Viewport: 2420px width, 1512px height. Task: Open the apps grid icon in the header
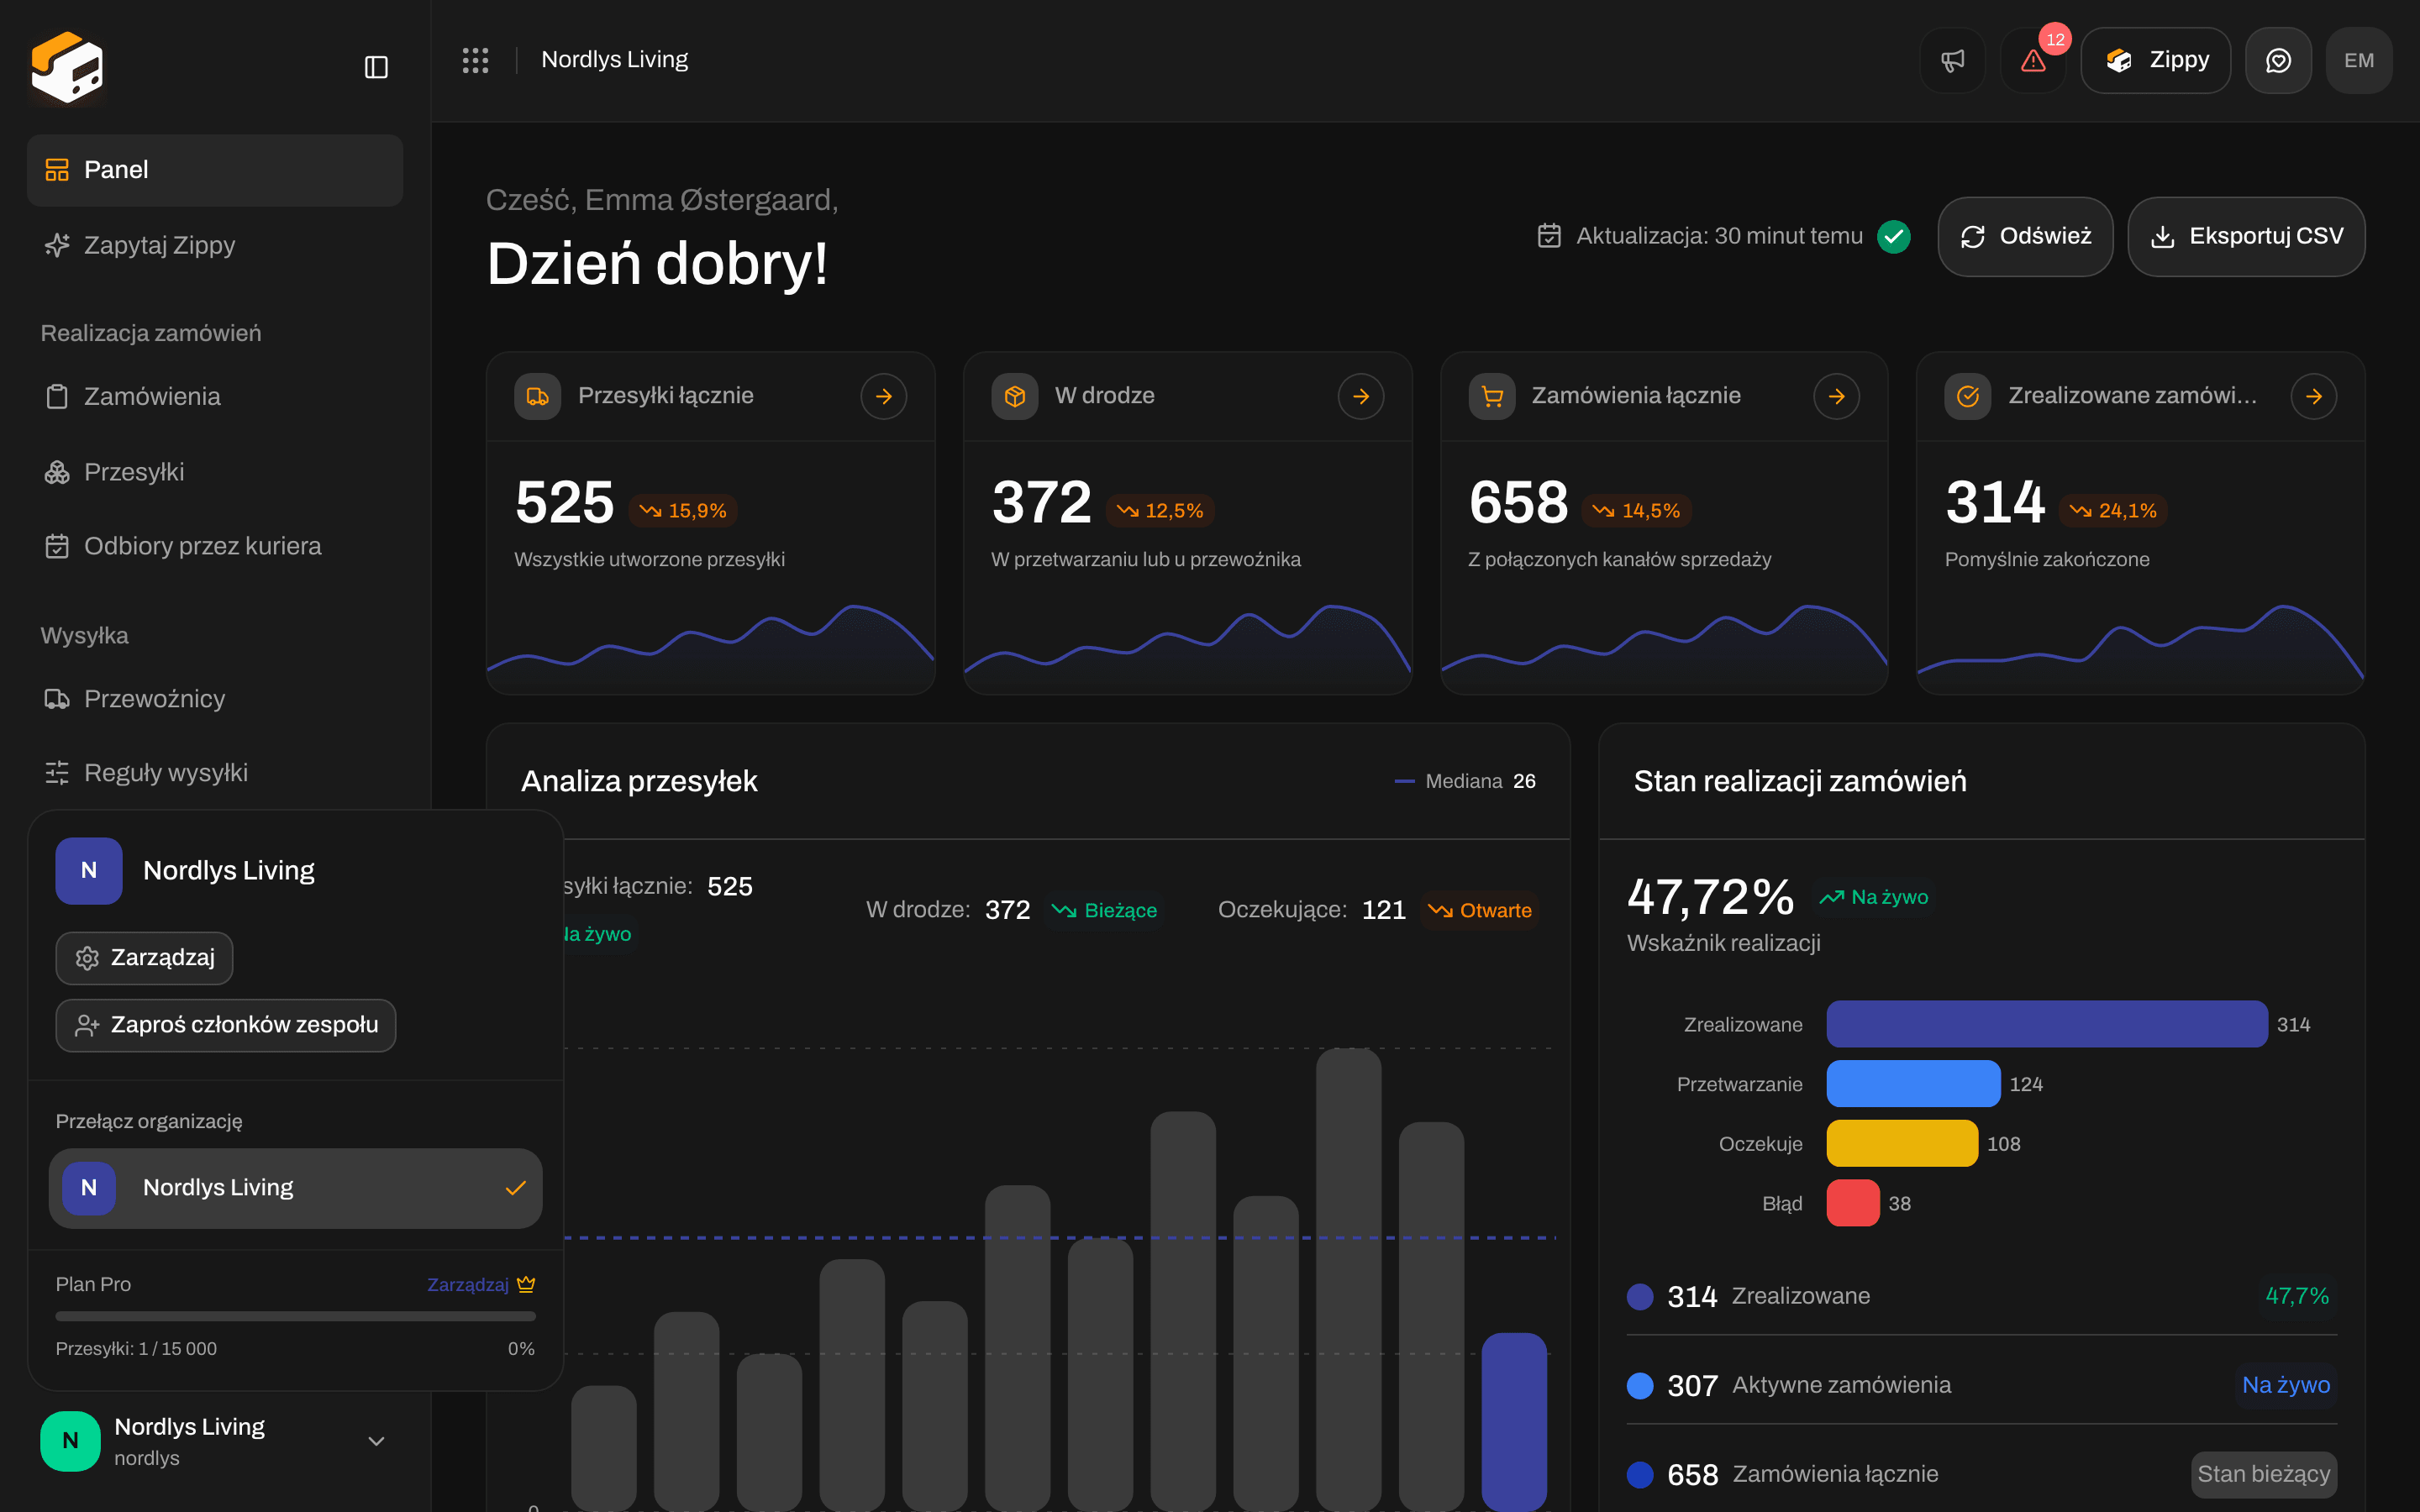tap(475, 60)
